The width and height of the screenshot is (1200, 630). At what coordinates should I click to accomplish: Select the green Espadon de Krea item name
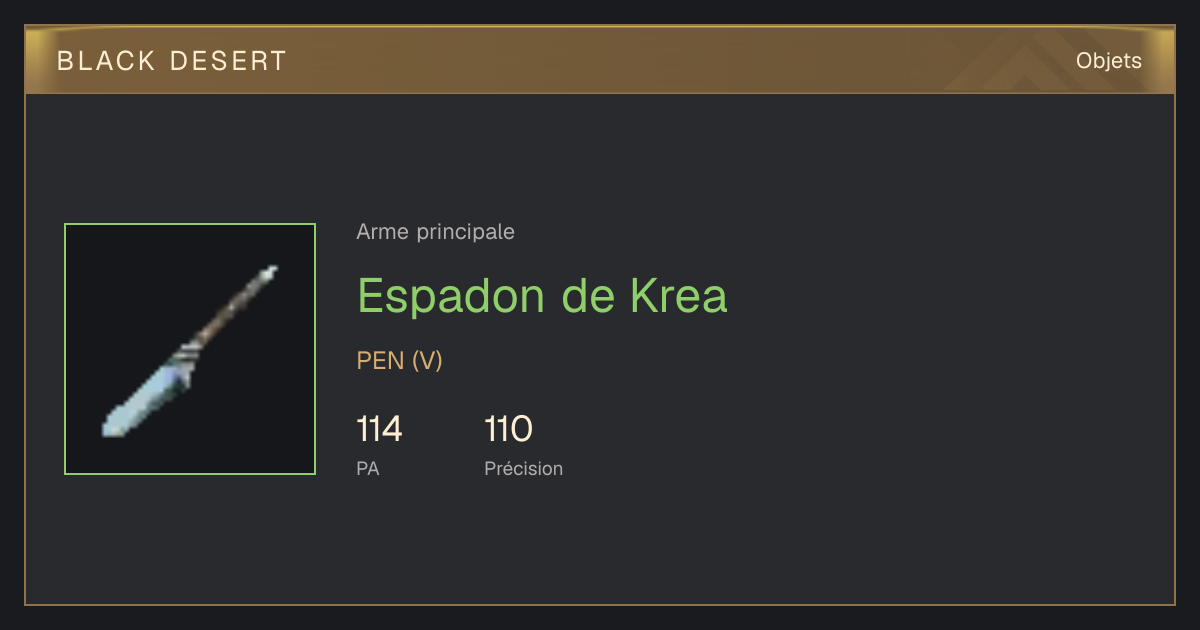tap(542, 295)
